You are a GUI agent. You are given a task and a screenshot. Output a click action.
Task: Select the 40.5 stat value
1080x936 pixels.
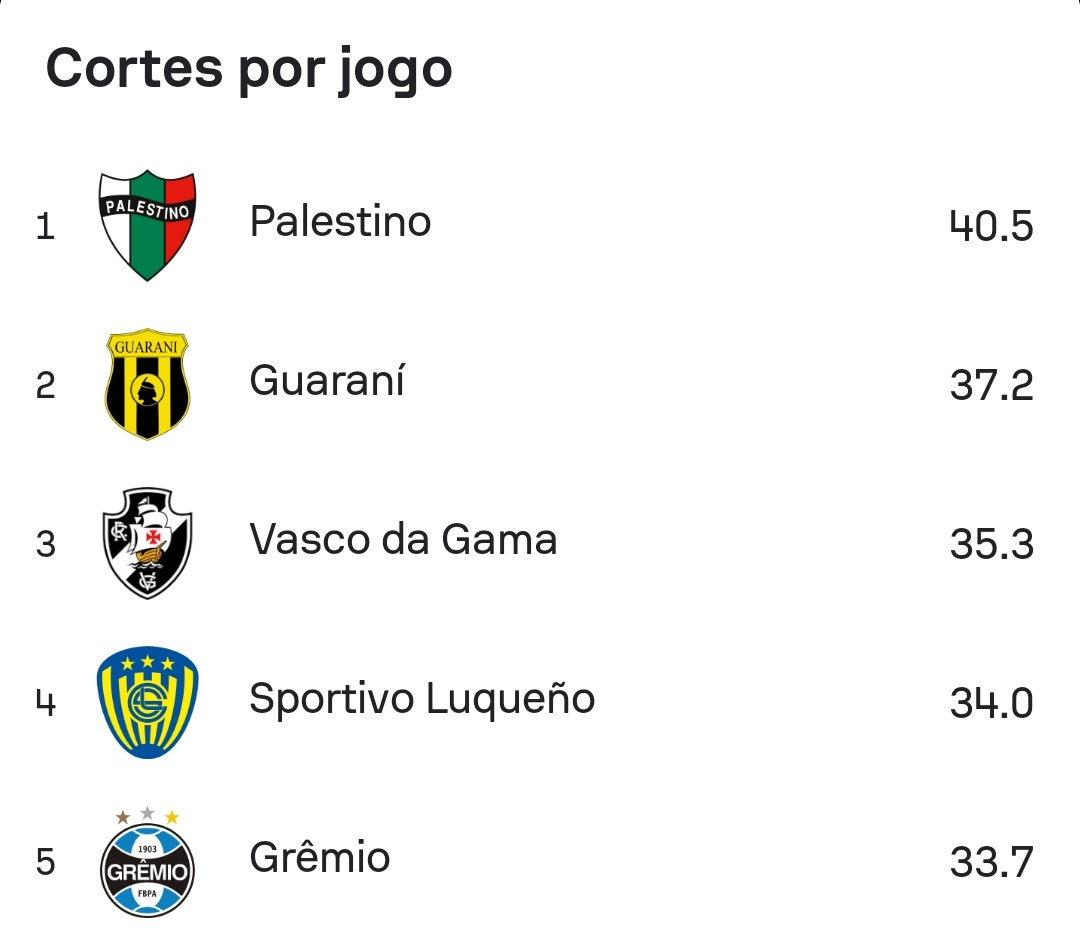tap(991, 226)
